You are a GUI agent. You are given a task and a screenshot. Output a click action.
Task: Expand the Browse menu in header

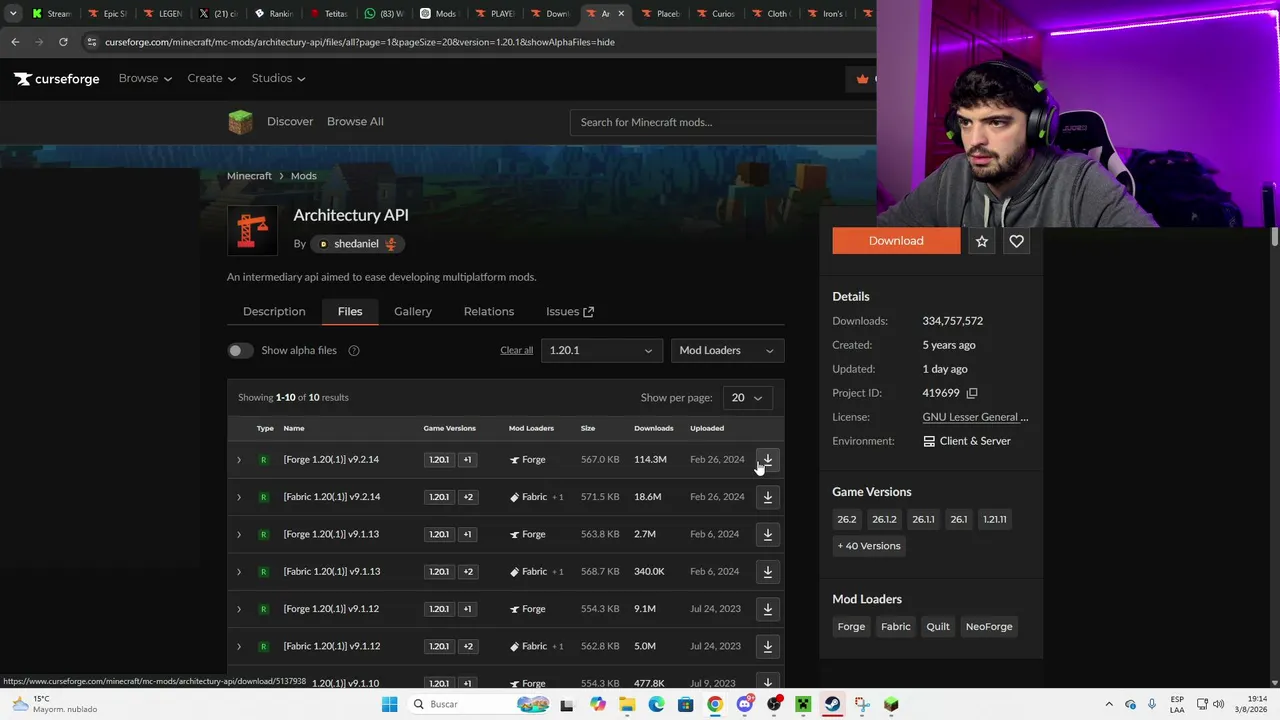[x=145, y=79]
